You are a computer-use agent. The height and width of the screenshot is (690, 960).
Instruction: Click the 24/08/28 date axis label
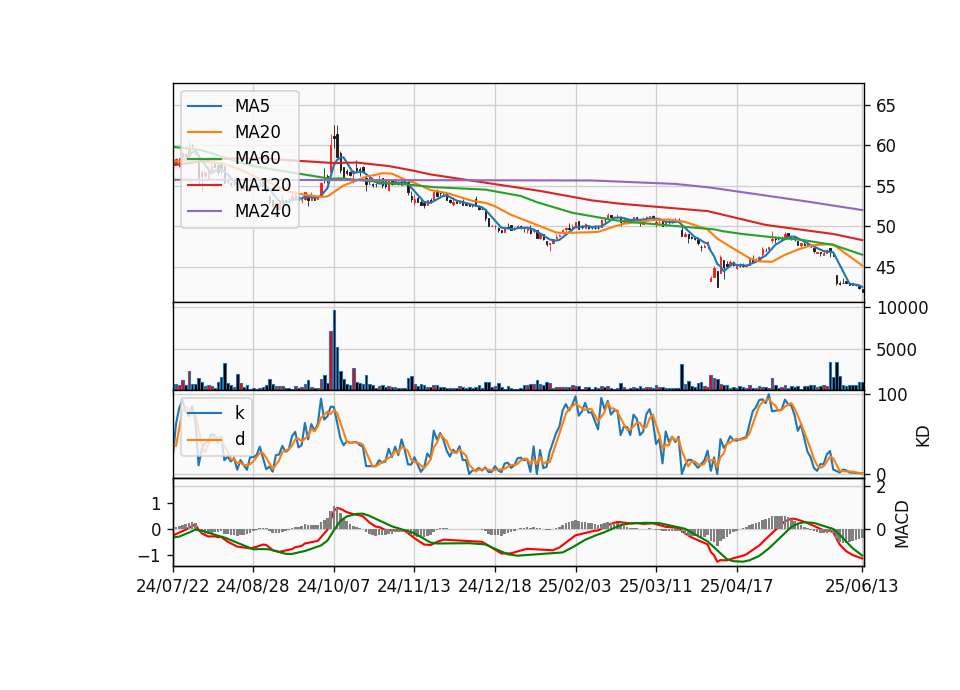click(x=253, y=586)
